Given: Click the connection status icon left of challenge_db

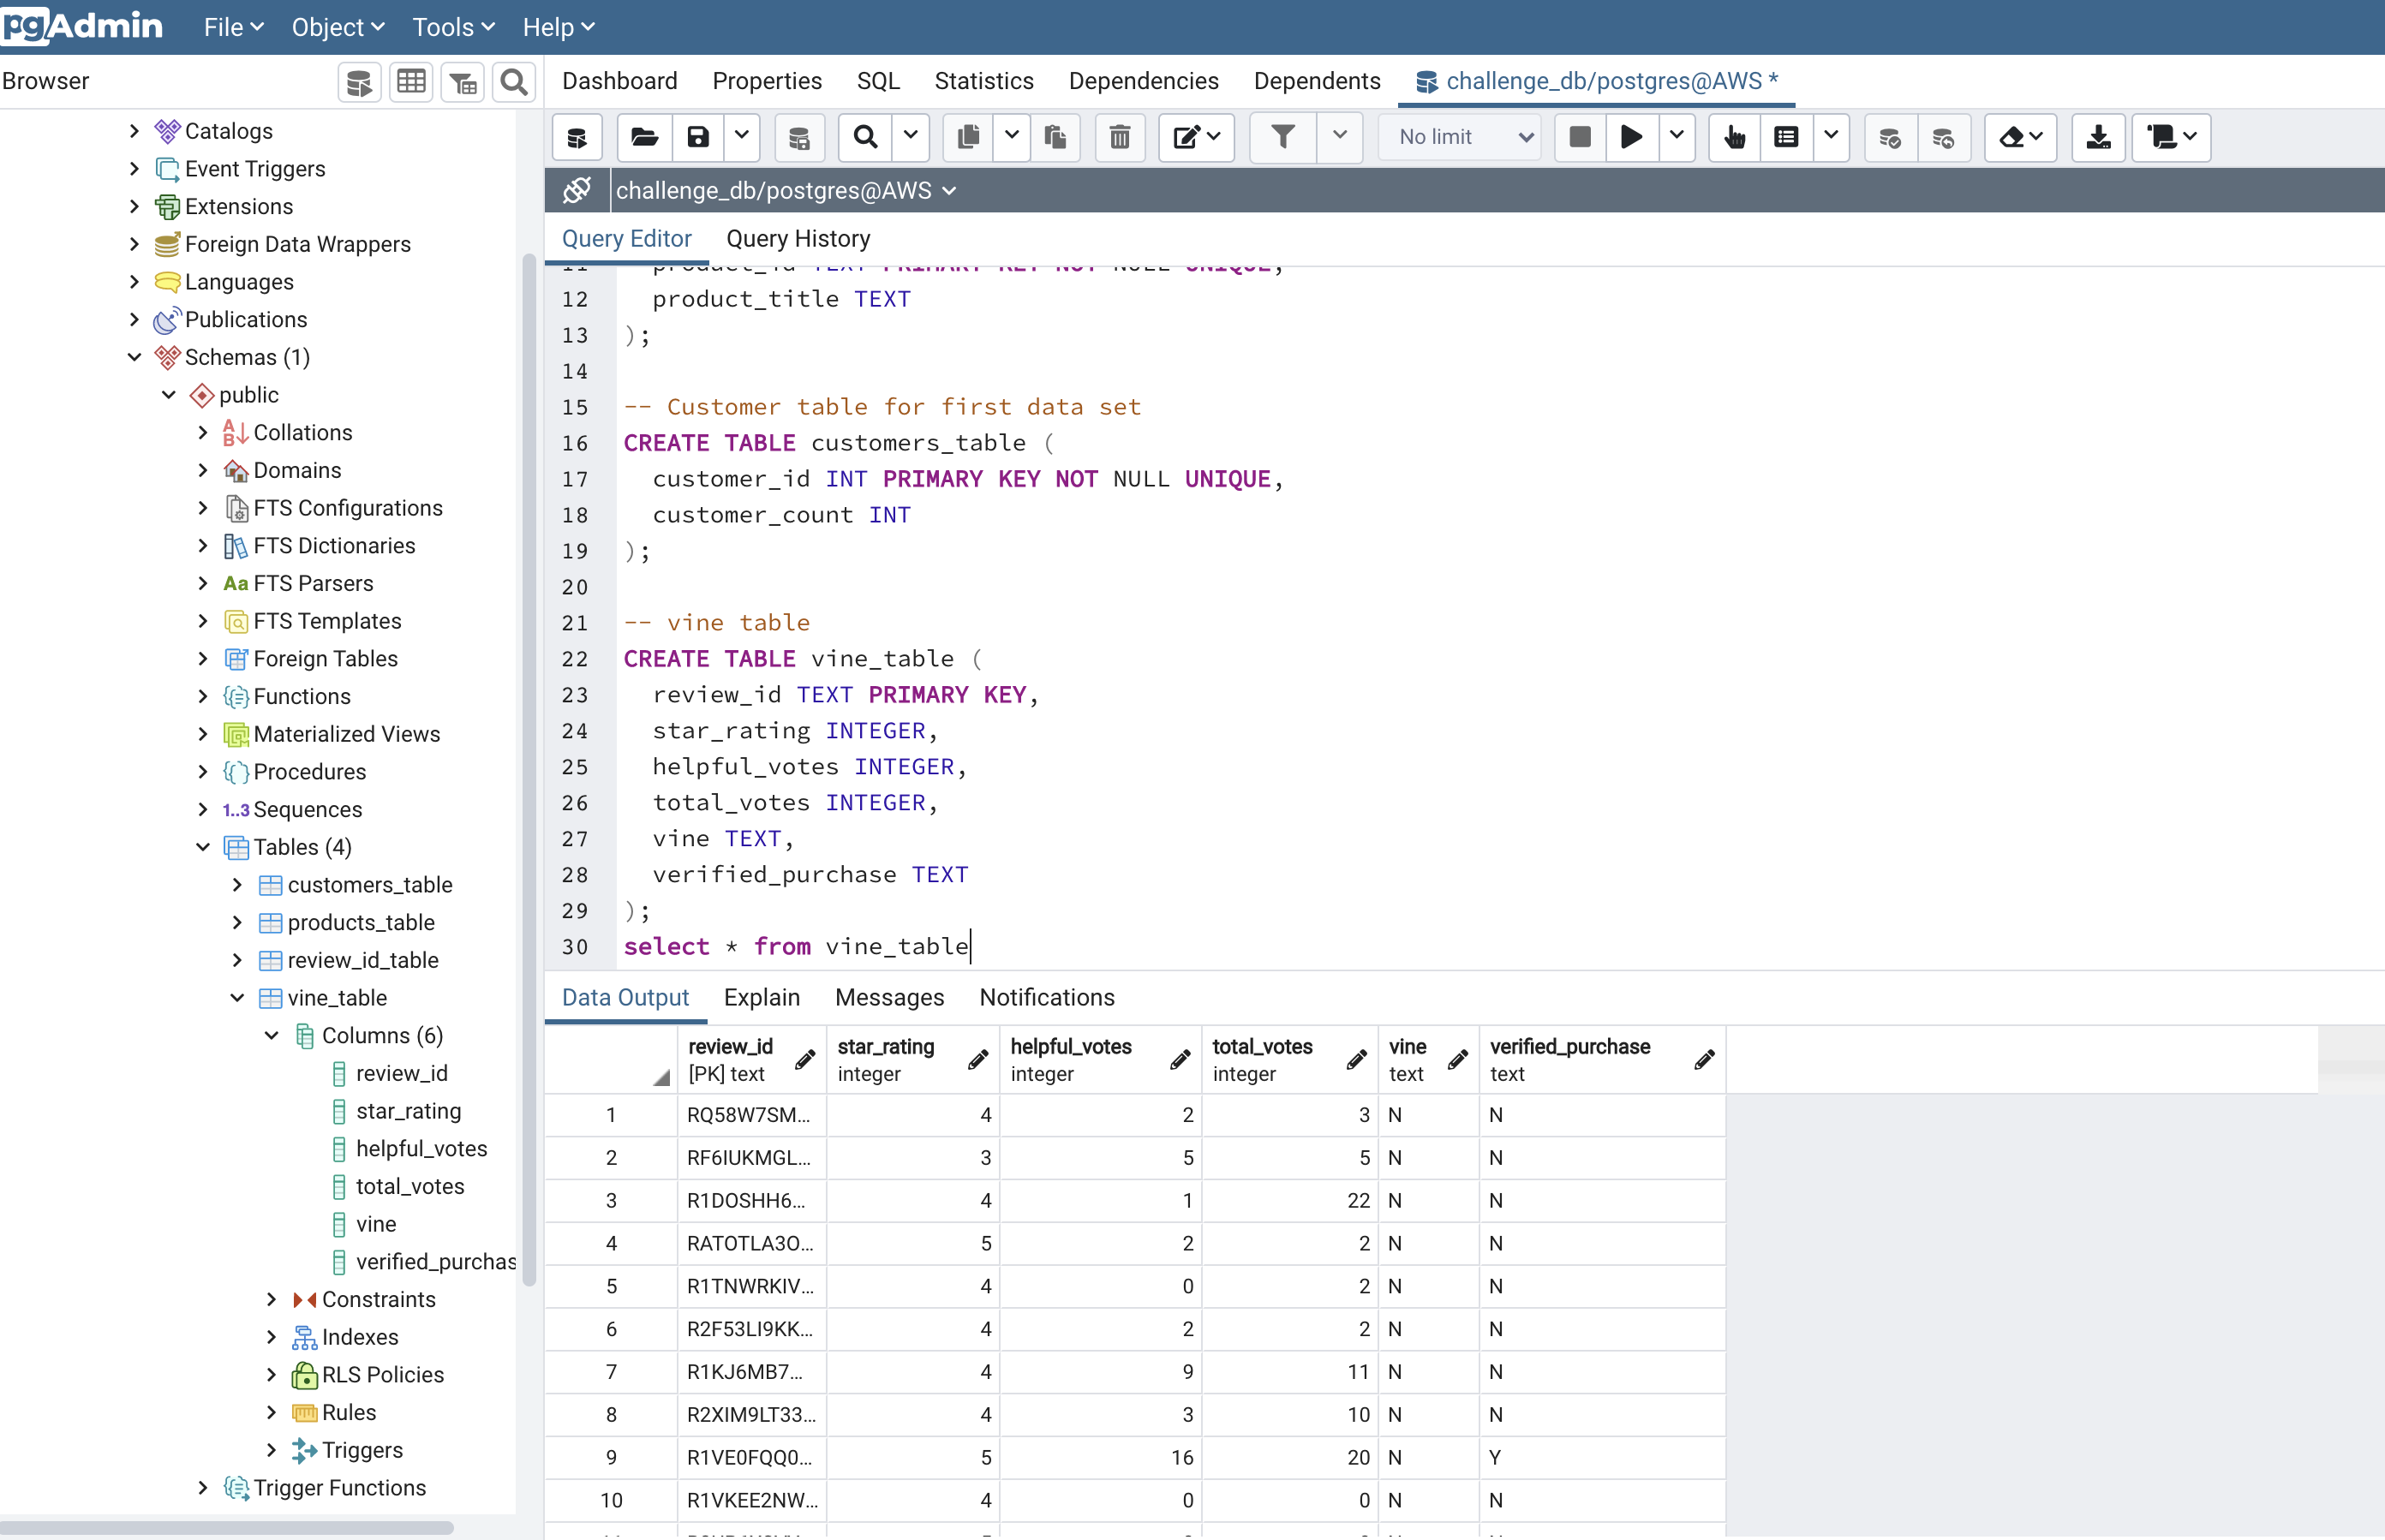Looking at the screenshot, I should (x=577, y=190).
